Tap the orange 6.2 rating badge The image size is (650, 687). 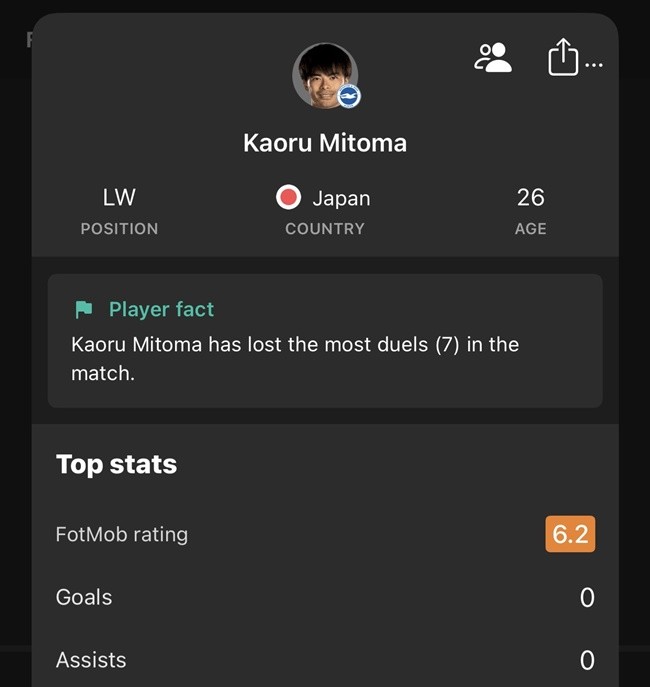[x=570, y=534]
